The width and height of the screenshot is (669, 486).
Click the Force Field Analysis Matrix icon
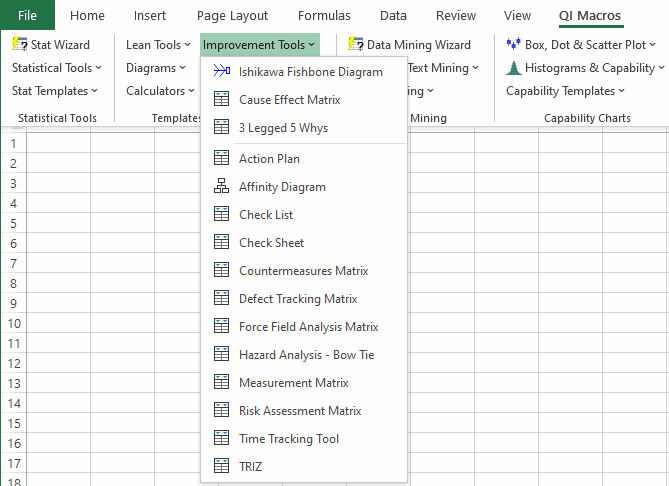(221, 326)
